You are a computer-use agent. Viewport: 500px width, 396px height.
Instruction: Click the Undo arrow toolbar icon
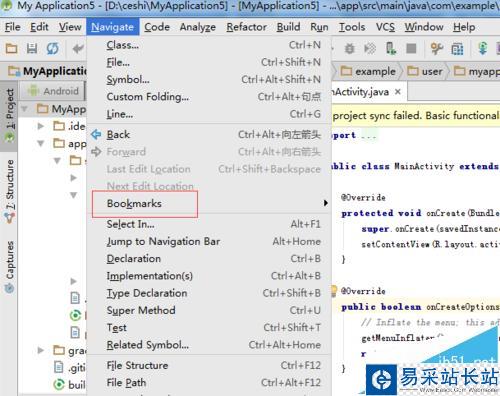(78, 49)
